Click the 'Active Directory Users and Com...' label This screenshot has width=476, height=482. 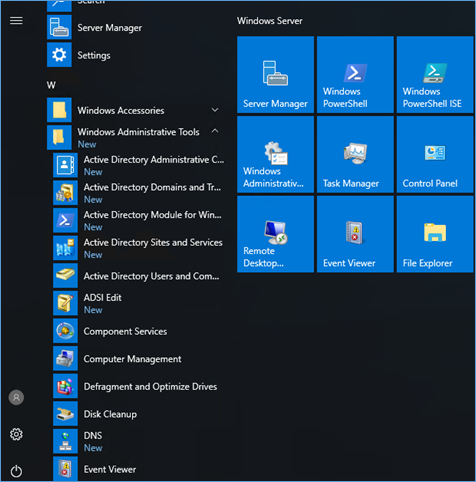(x=151, y=276)
